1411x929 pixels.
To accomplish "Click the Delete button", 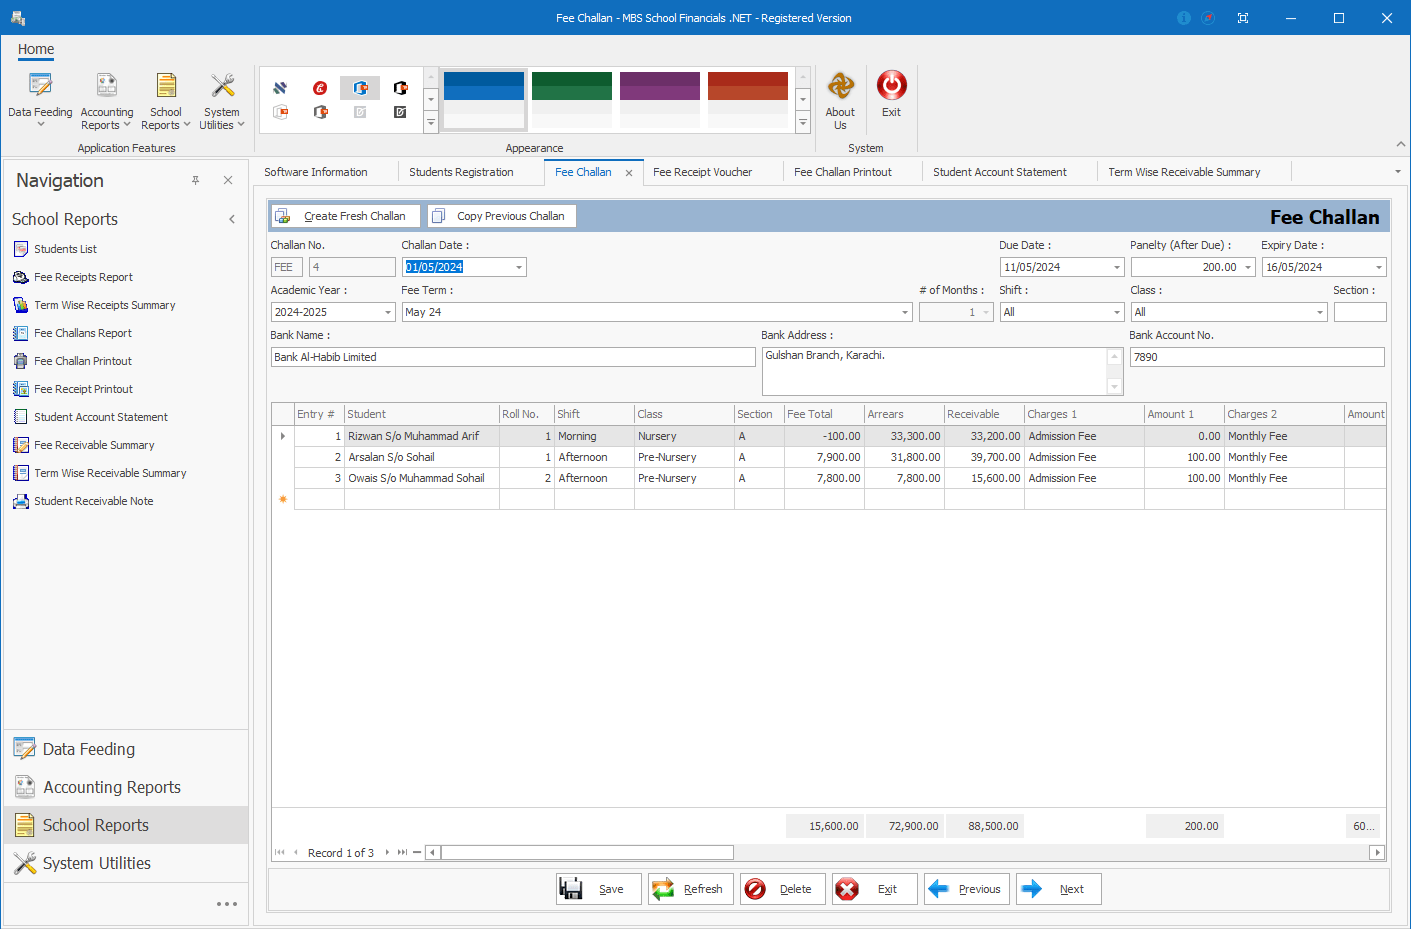I will [783, 889].
